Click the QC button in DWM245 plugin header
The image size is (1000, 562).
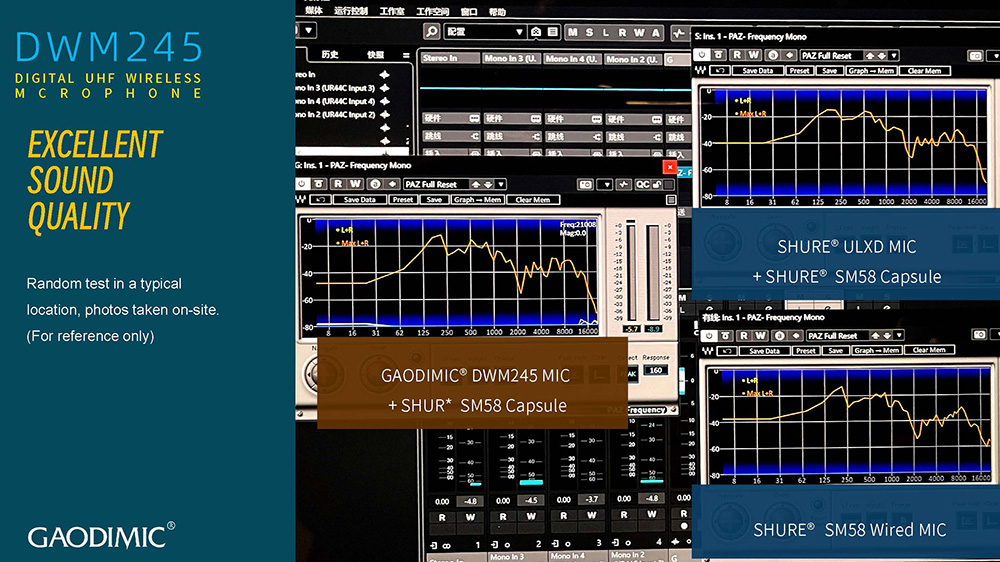[x=642, y=184]
